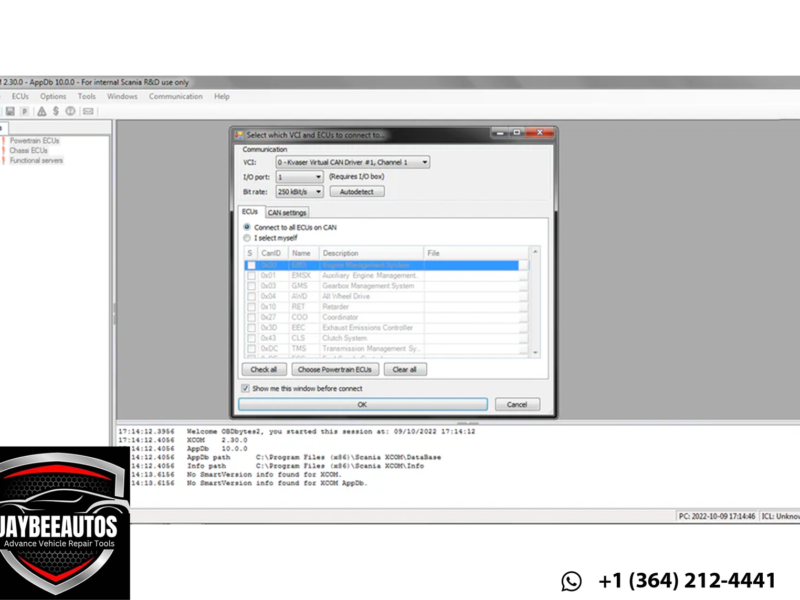Image resolution: width=800 pixels, height=600 pixels.
Task: Click the floppy disk save icon
Action: tap(10, 112)
